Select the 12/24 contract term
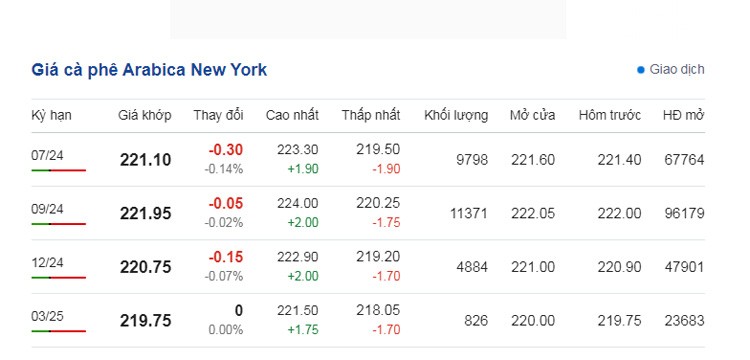This screenshot has width=750, height=360. tap(47, 262)
